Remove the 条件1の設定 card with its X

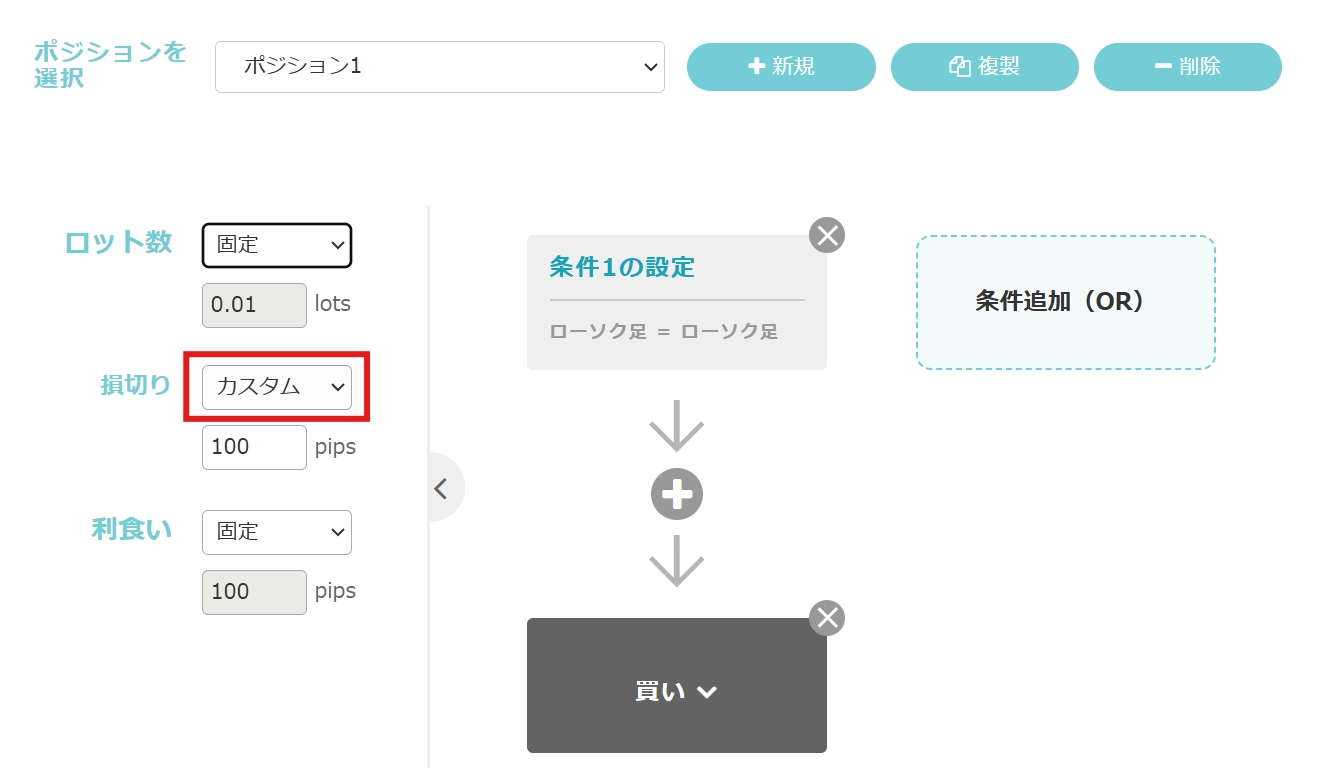tap(827, 235)
